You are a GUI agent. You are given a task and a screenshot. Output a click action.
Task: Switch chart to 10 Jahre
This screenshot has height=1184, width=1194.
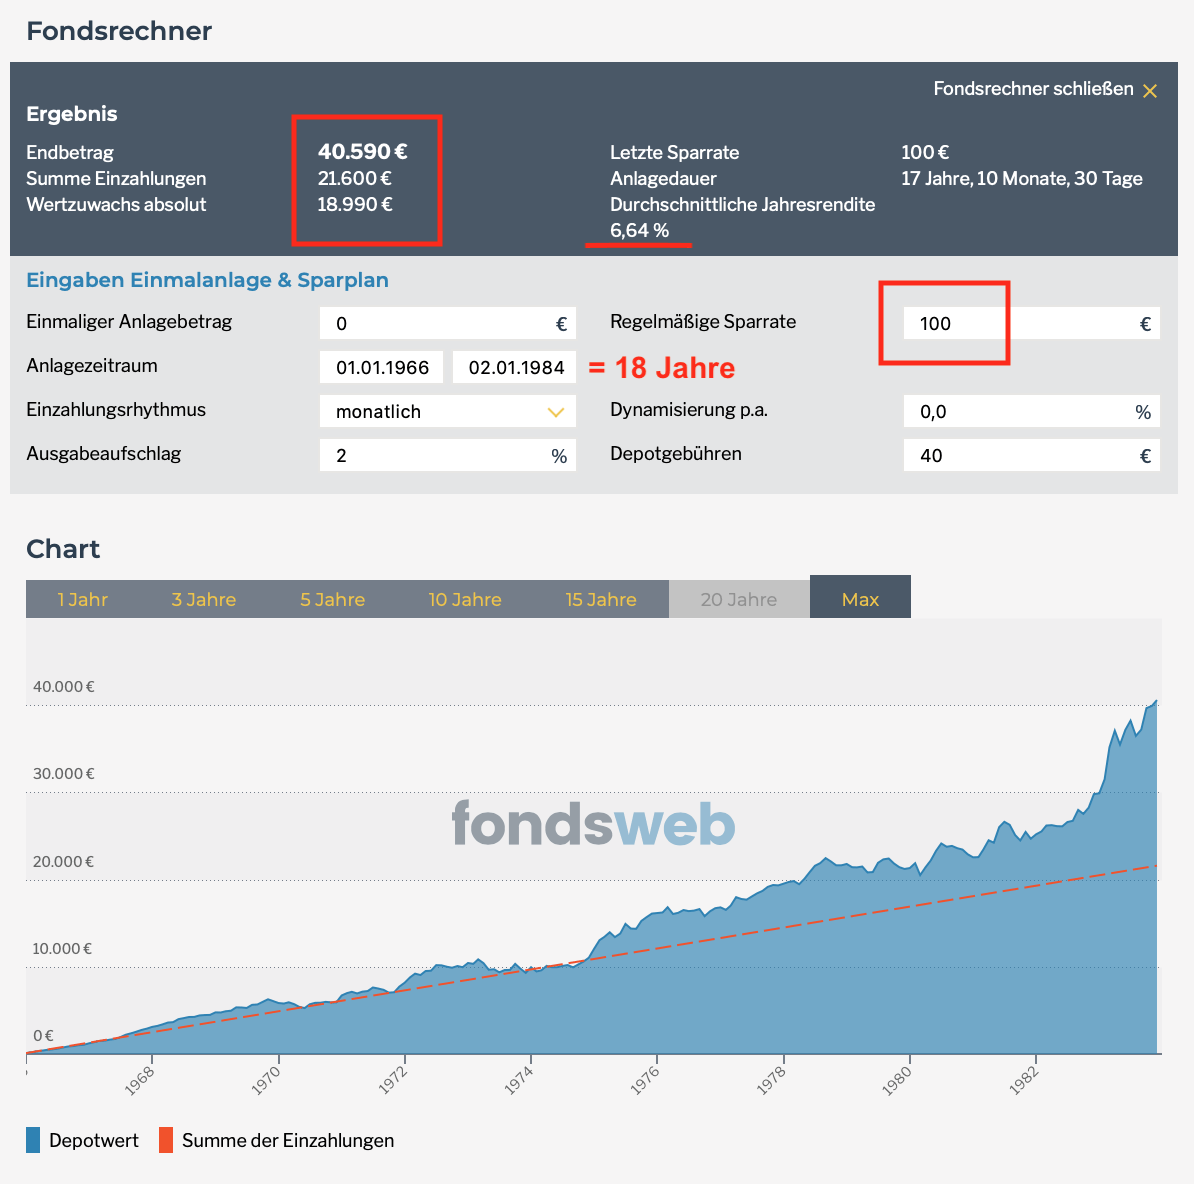[x=465, y=599]
